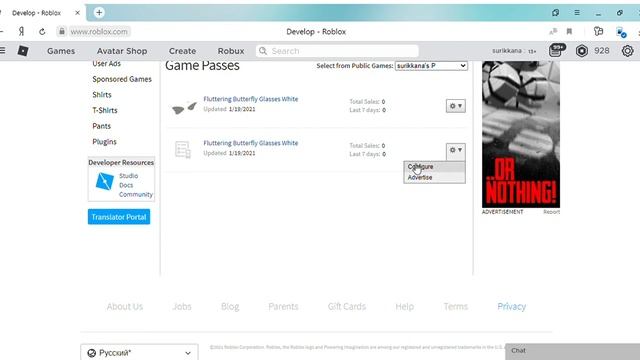
Task: Click the search magnifier icon
Action: [263, 51]
